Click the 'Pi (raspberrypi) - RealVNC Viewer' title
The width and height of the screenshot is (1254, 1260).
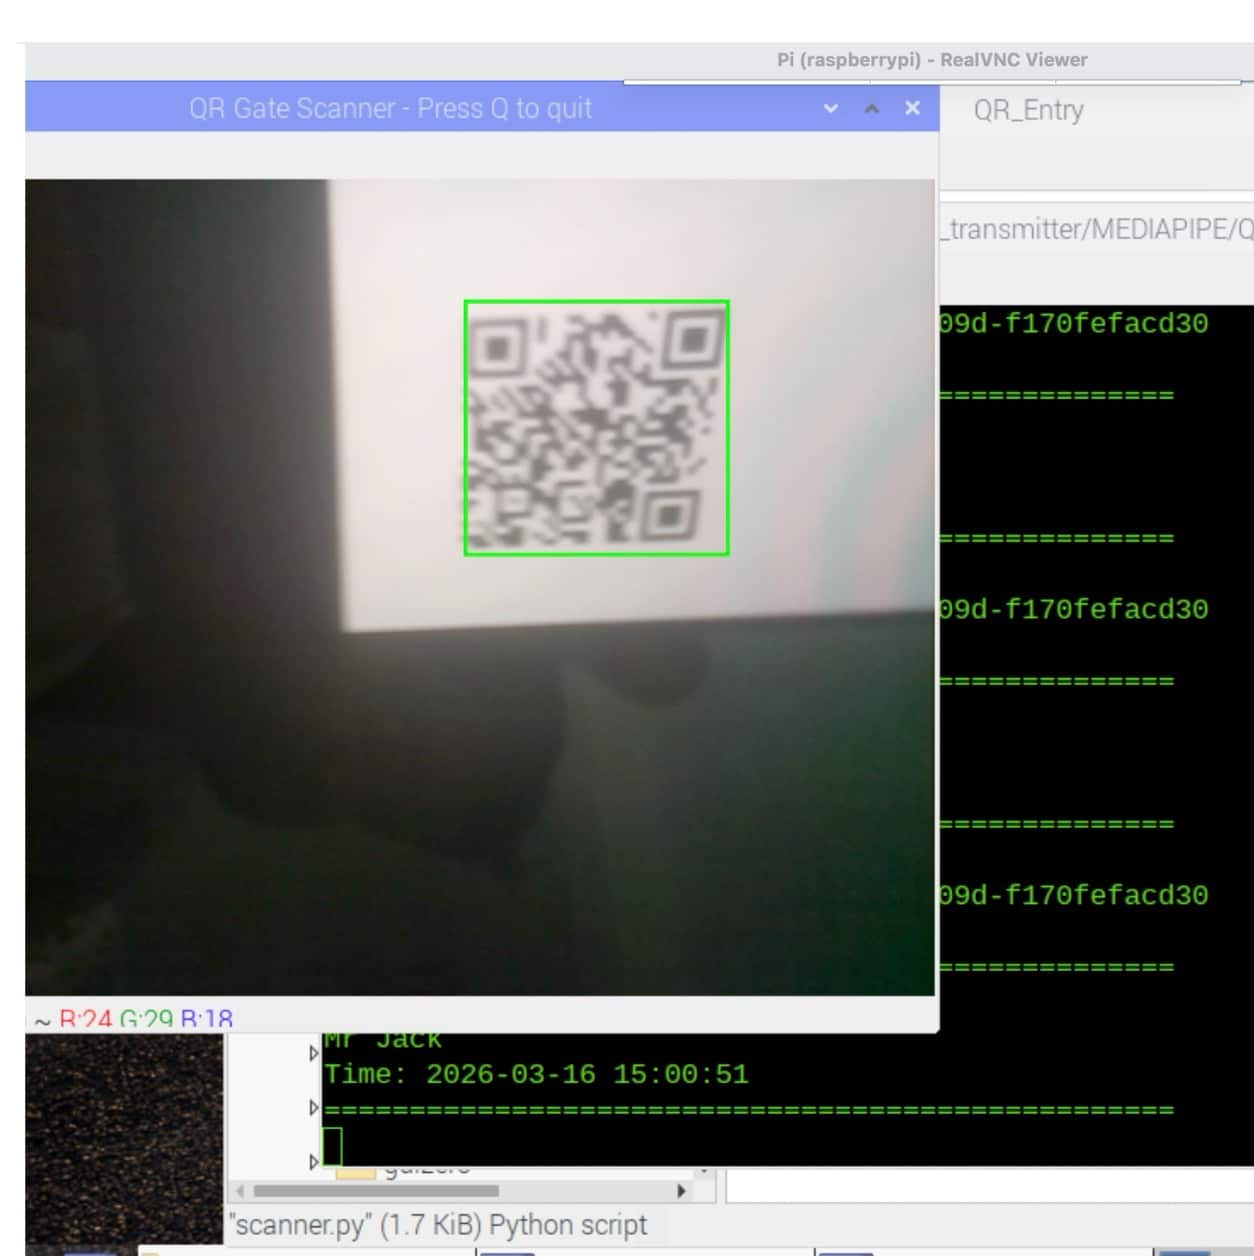[932, 60]
